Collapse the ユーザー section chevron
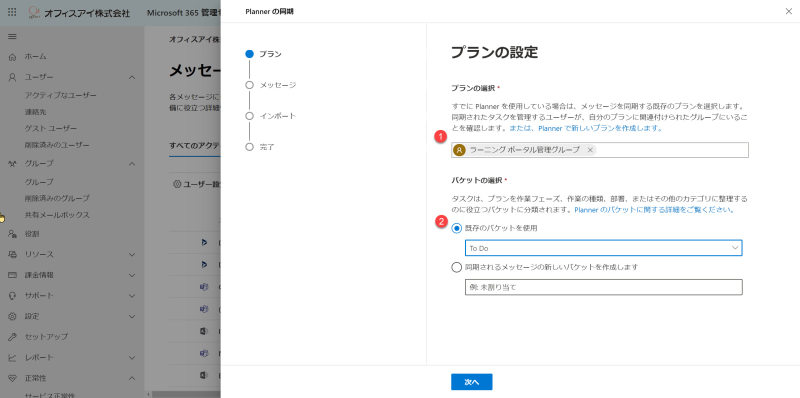800x398 pixels. 132,77
